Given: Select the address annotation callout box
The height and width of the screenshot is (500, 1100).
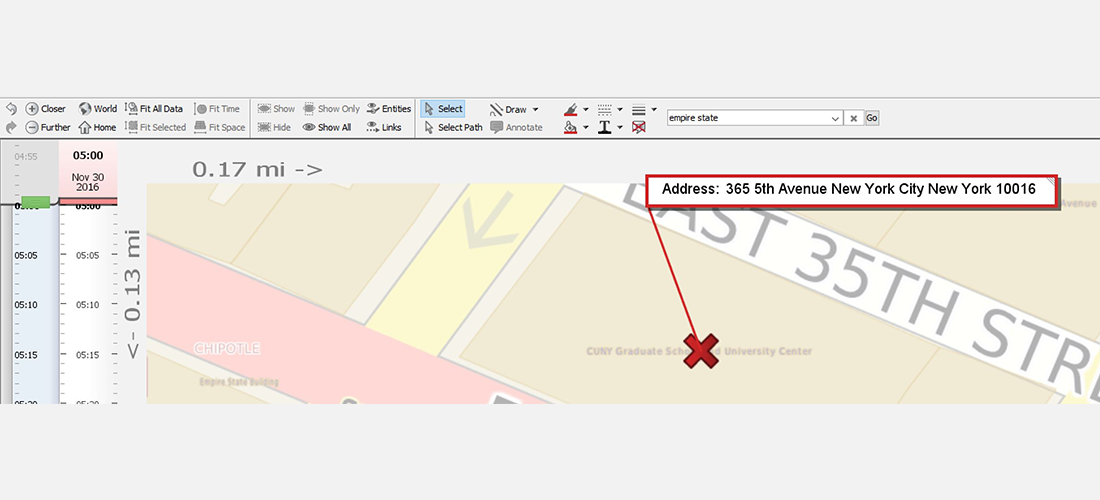Looking at the screenshot, I should 850,189.
